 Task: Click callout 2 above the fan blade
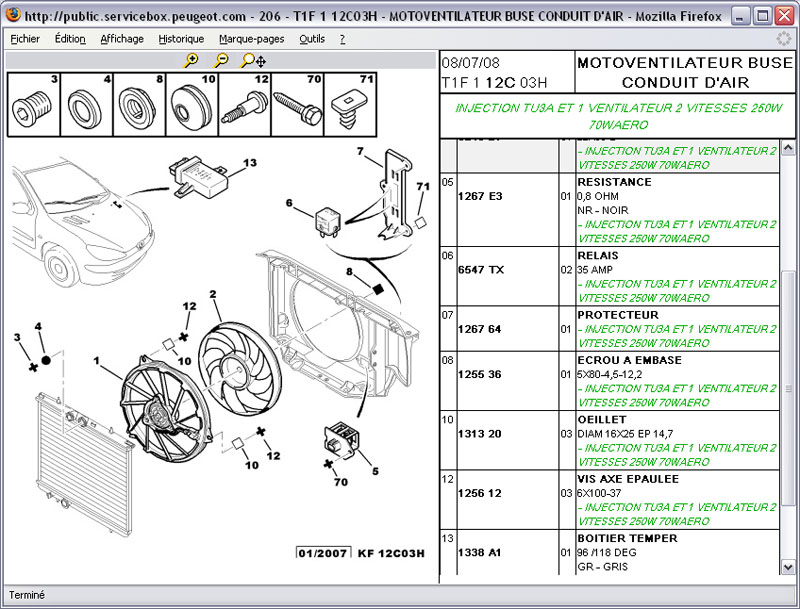point(213,294)
